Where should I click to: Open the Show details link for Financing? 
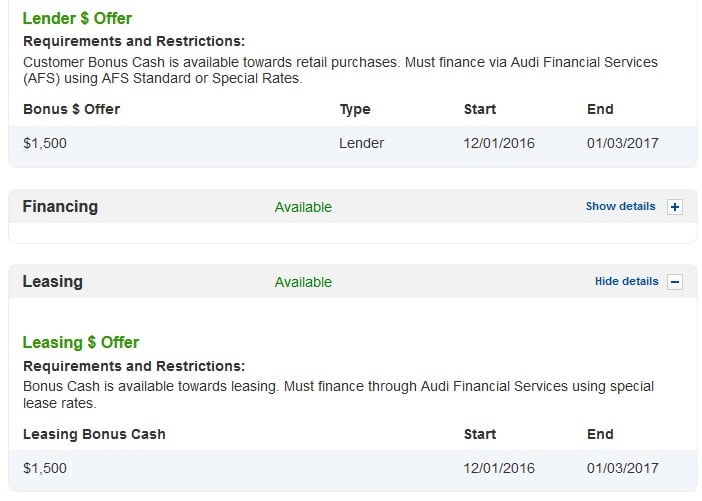point(620,206)
